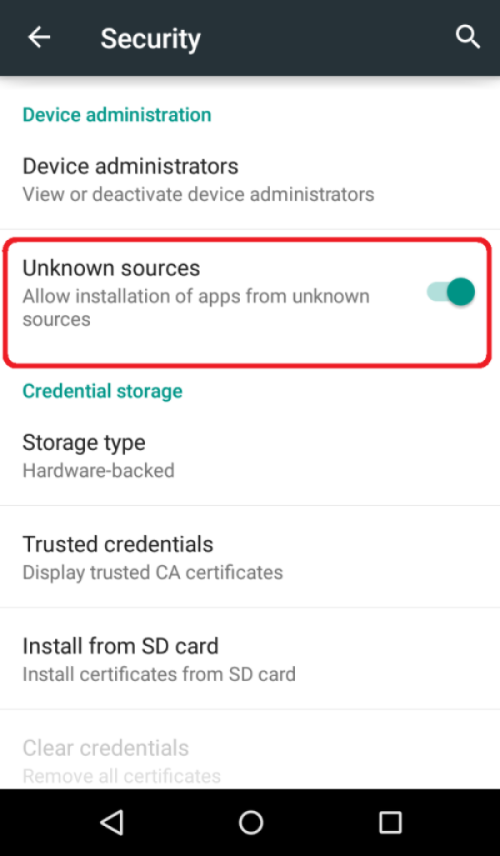Screen dimensions: 500x856
Task: Open search with the magnifier icon
Action: (x=468, y=38)
